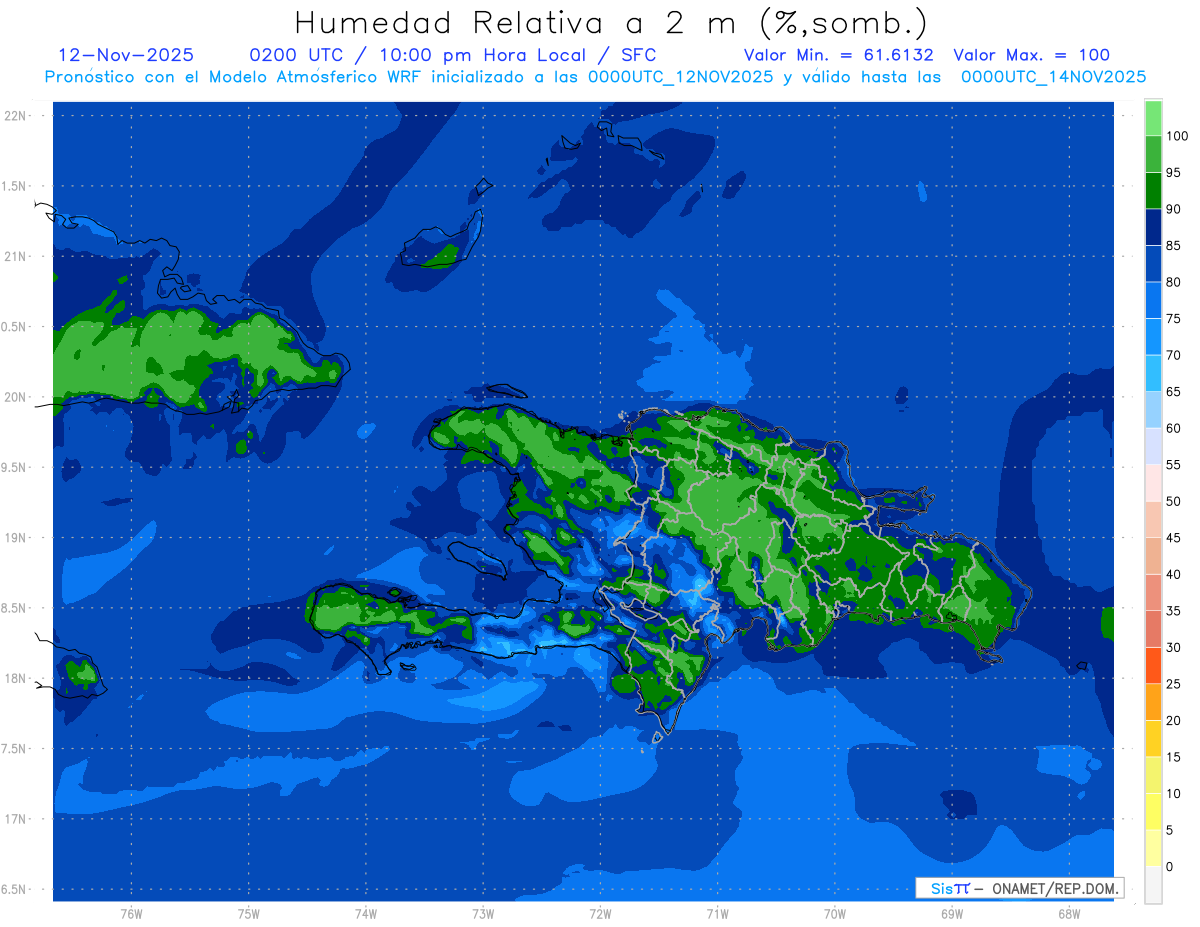Select the cyan swatch between 65 and 70

(1153, 373)
